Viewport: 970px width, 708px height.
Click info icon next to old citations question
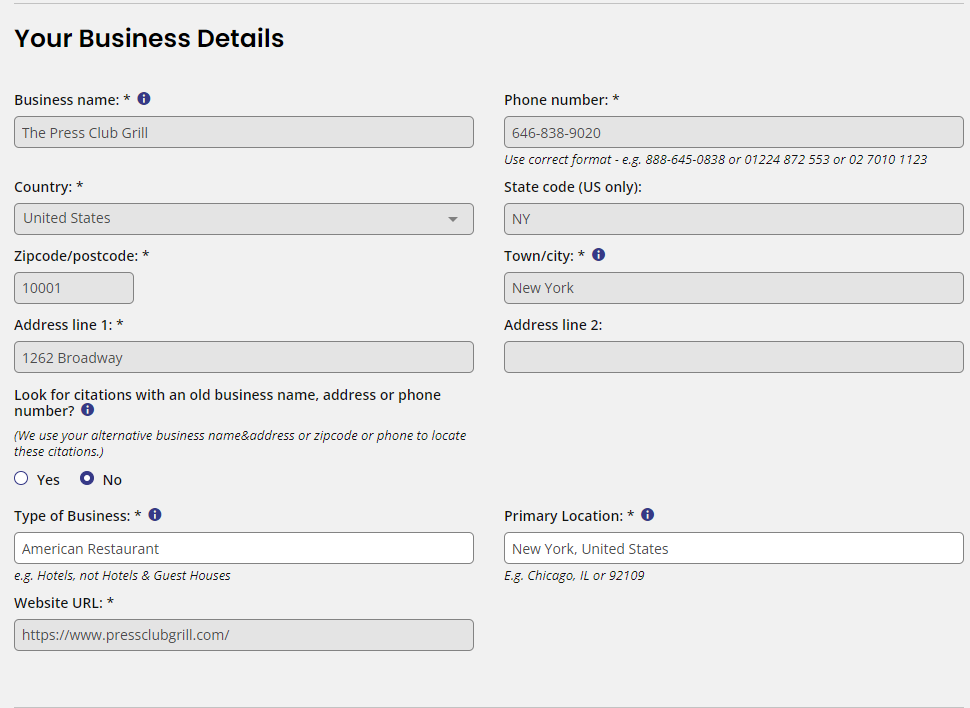[x=88, y=410]
